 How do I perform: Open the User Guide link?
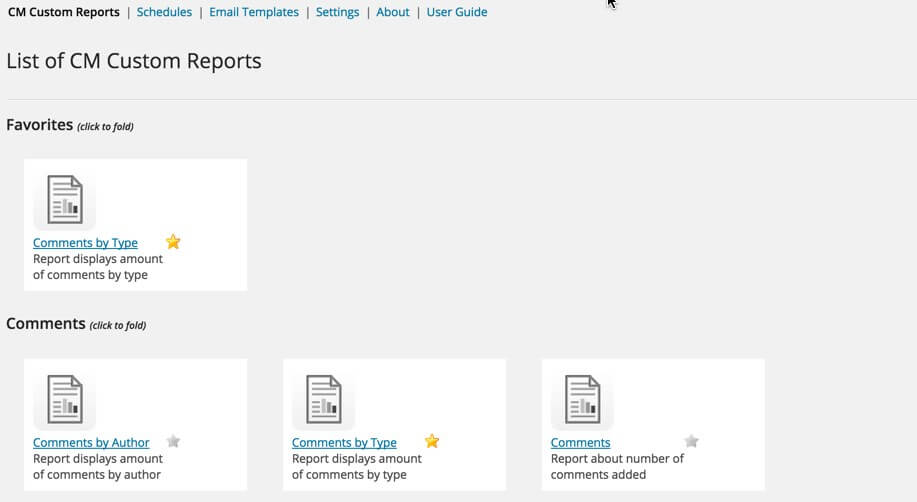pos(457,12)
